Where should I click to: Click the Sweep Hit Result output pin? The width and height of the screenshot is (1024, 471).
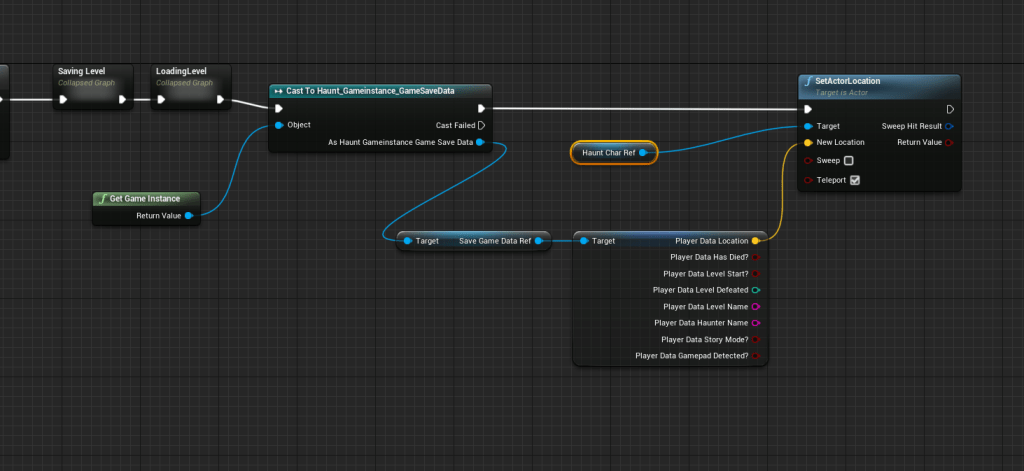[949, 126]
